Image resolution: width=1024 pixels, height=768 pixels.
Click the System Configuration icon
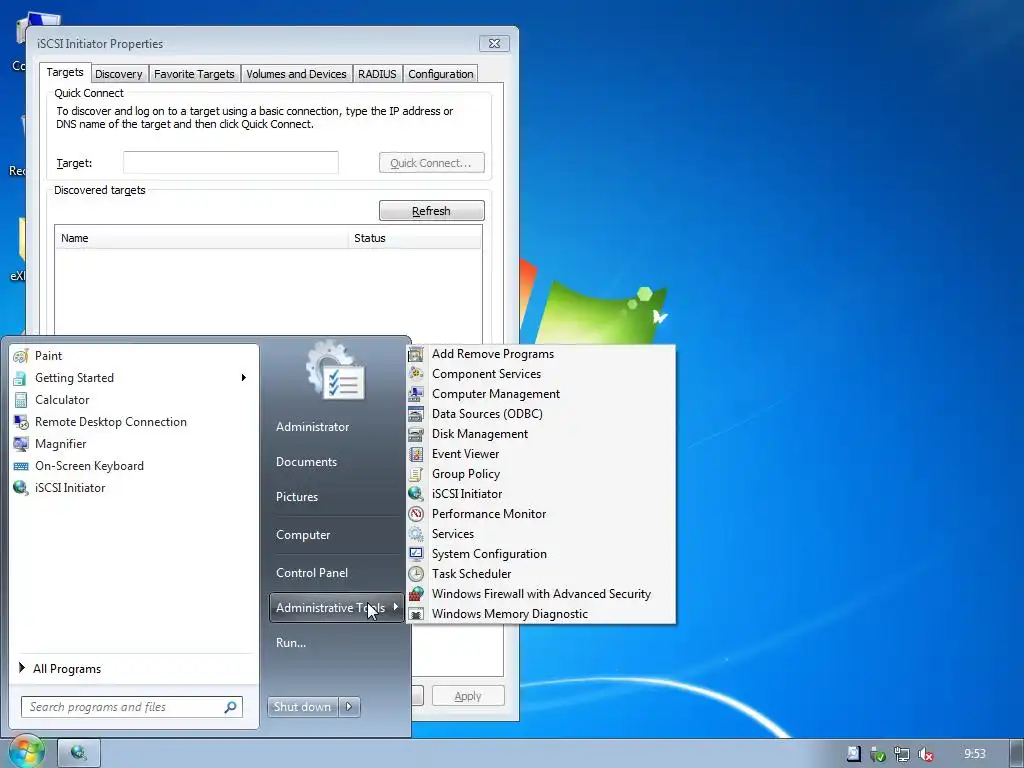pyautogui.click(x=416, y=554)
